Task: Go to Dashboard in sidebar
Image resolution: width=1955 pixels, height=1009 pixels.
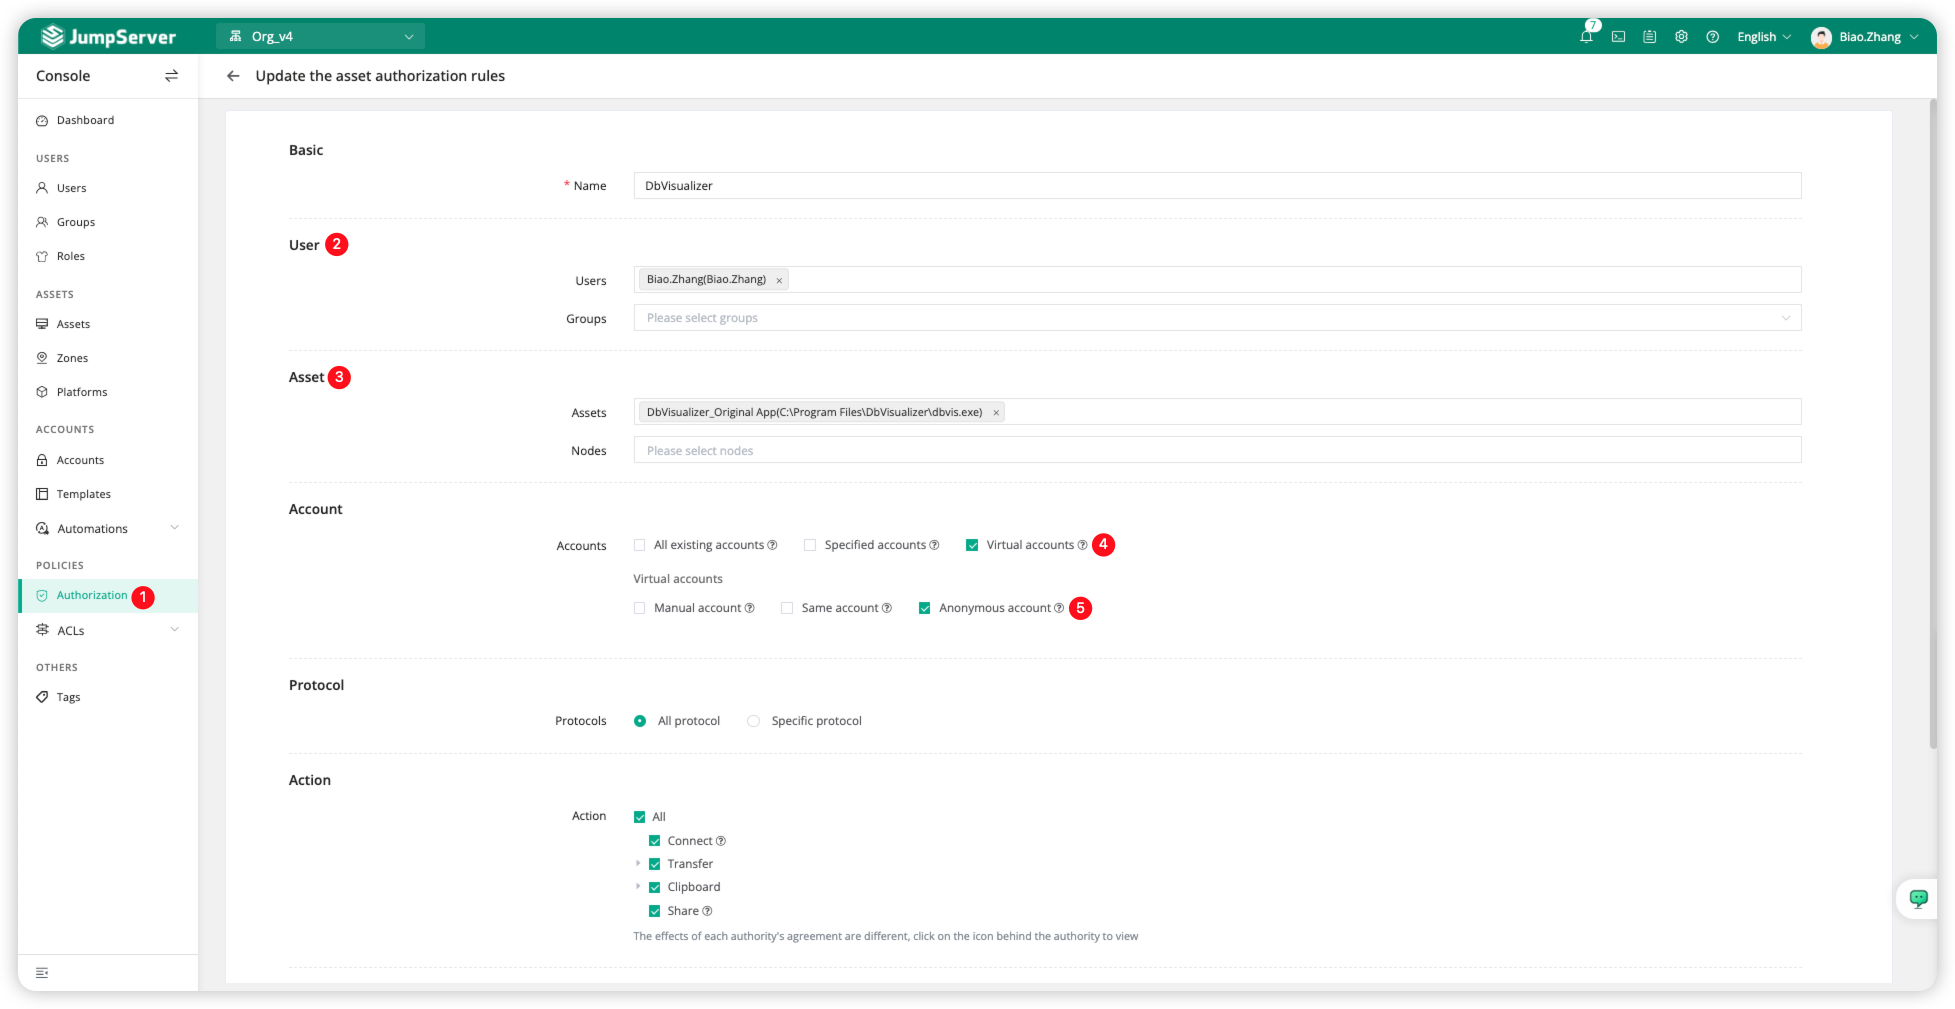Action: (108, 121)
